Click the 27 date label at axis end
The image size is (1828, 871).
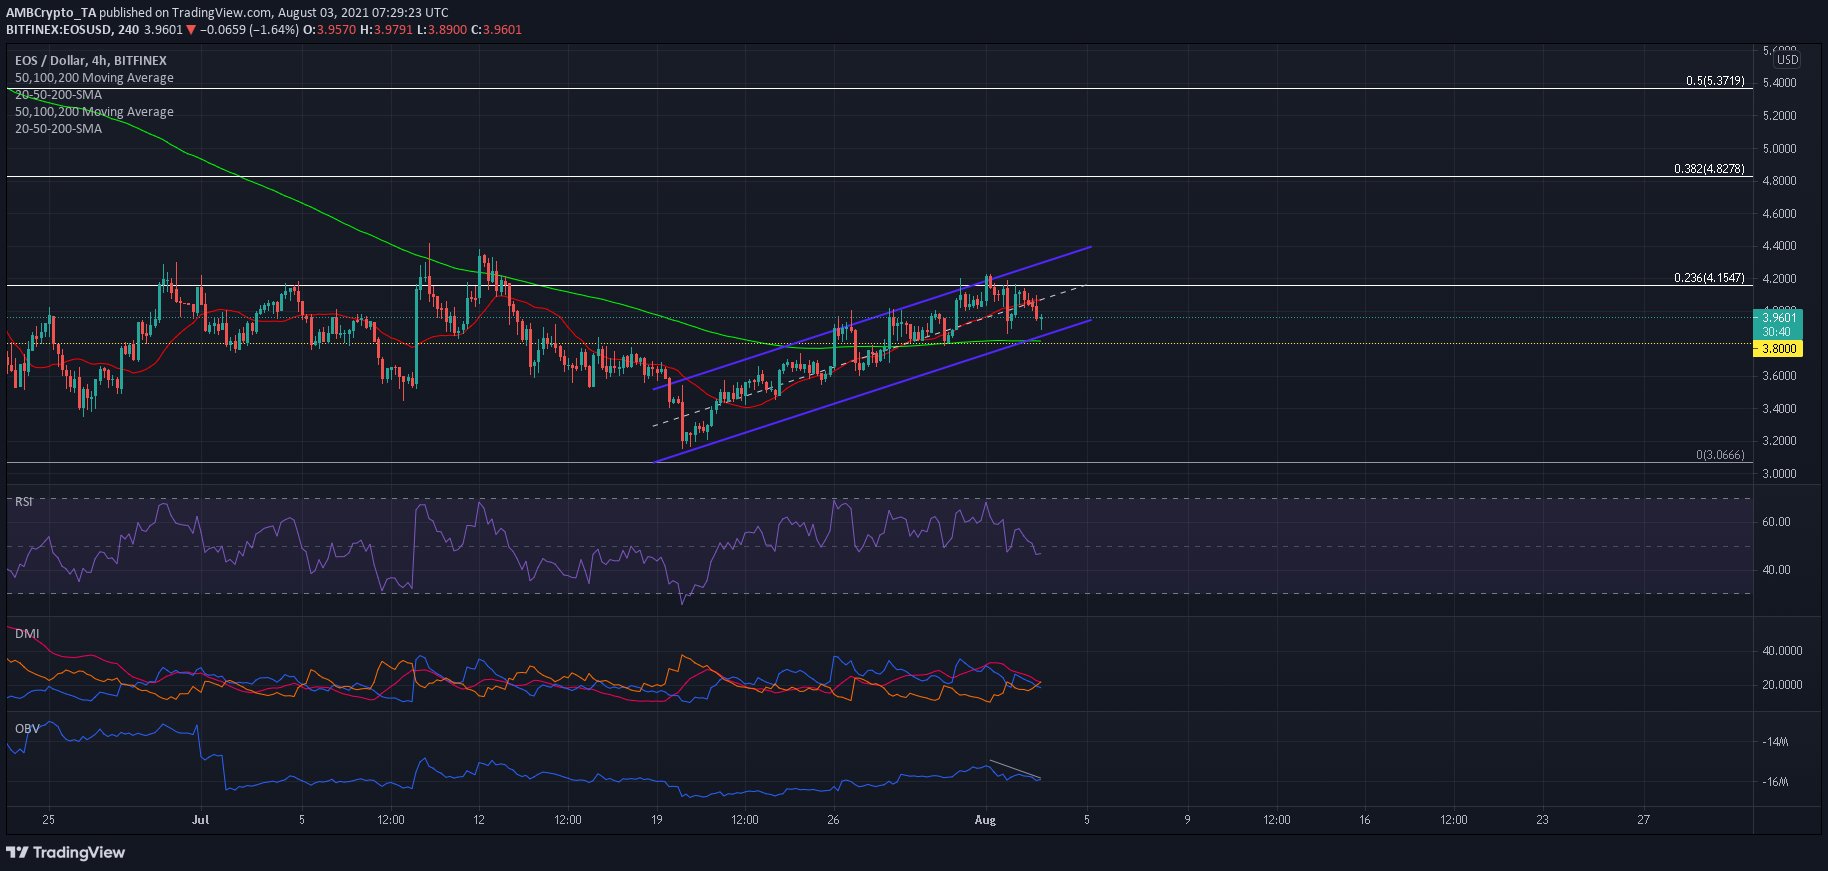(1643, 820)
